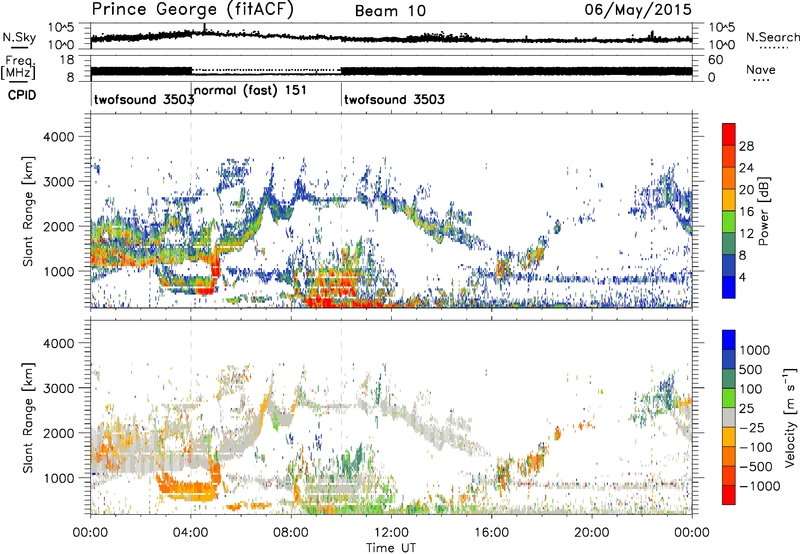Select the "20:00" time tick label
This screenshot has width=800, height=554.
pyautogui.click(x=592, y=533)
